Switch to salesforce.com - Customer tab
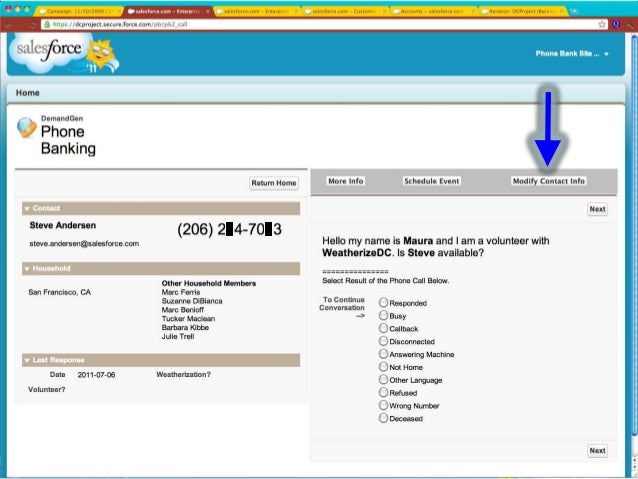638x479 pixels. [343, 11]
